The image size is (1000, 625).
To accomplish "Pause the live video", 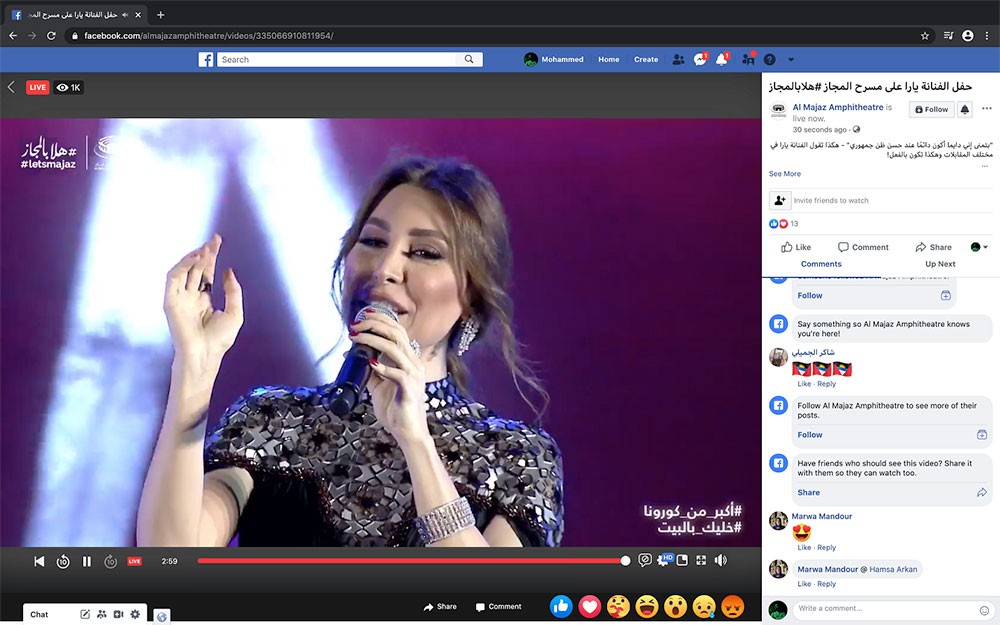I will [x=87, y=561].
